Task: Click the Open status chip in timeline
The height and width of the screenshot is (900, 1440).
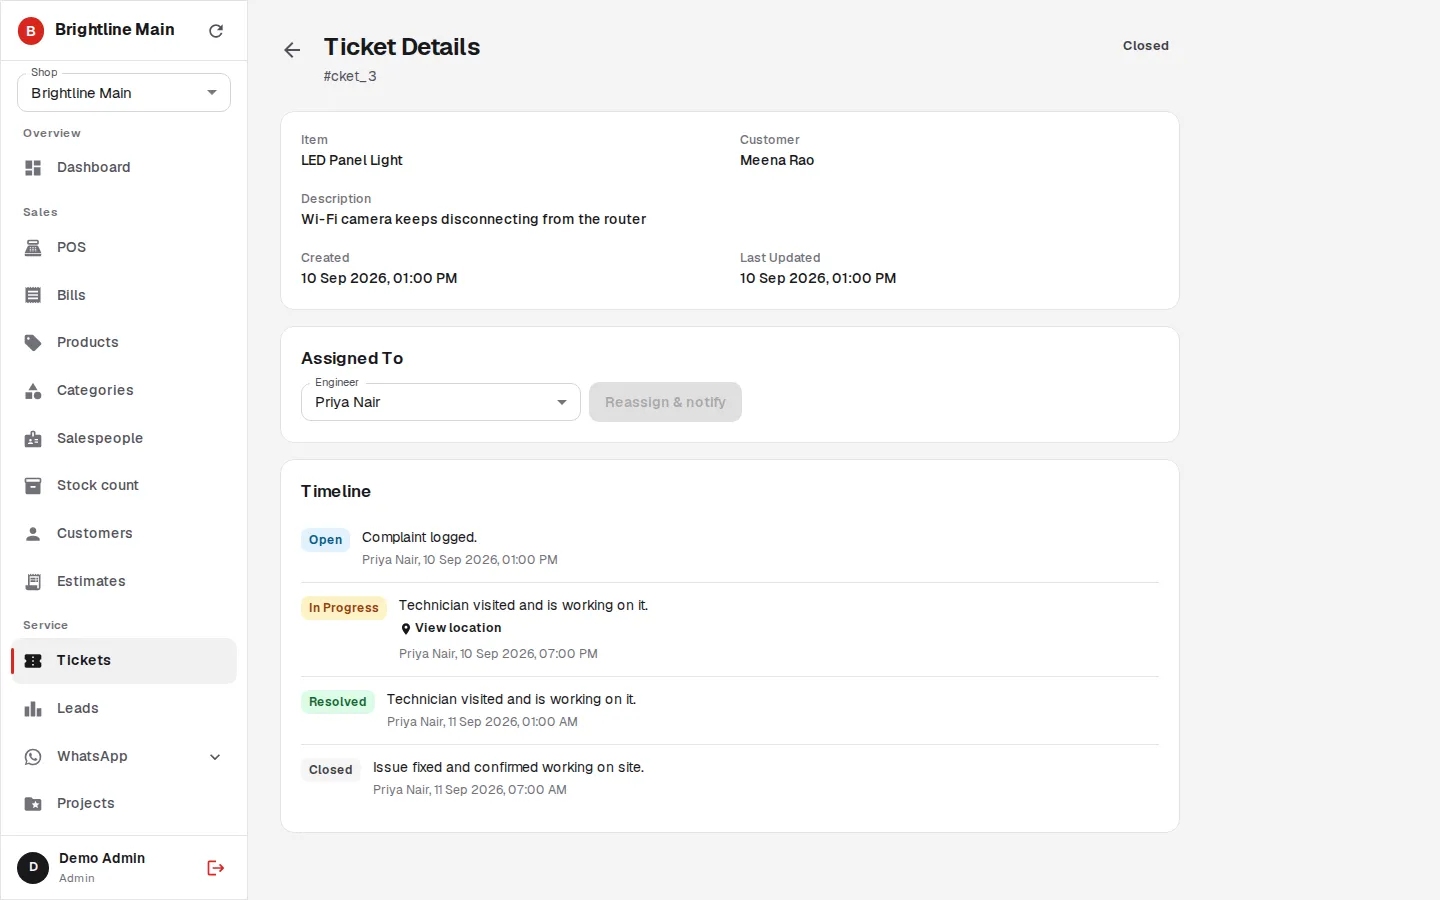Action: 325,540
